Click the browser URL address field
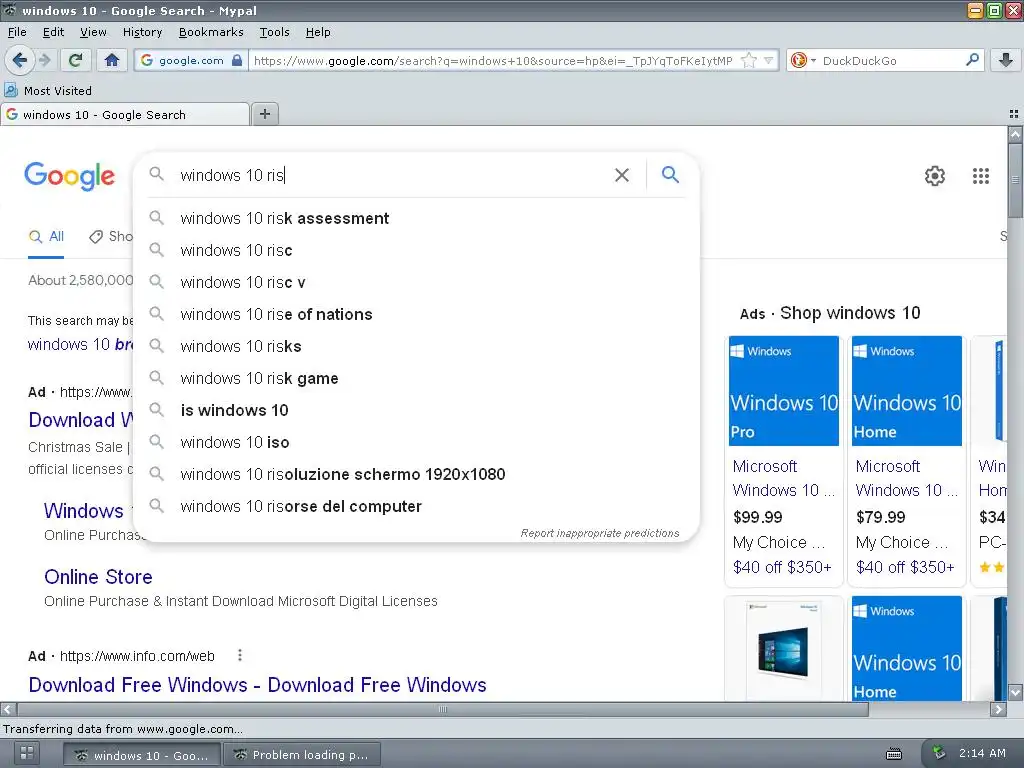 [495, 60]
